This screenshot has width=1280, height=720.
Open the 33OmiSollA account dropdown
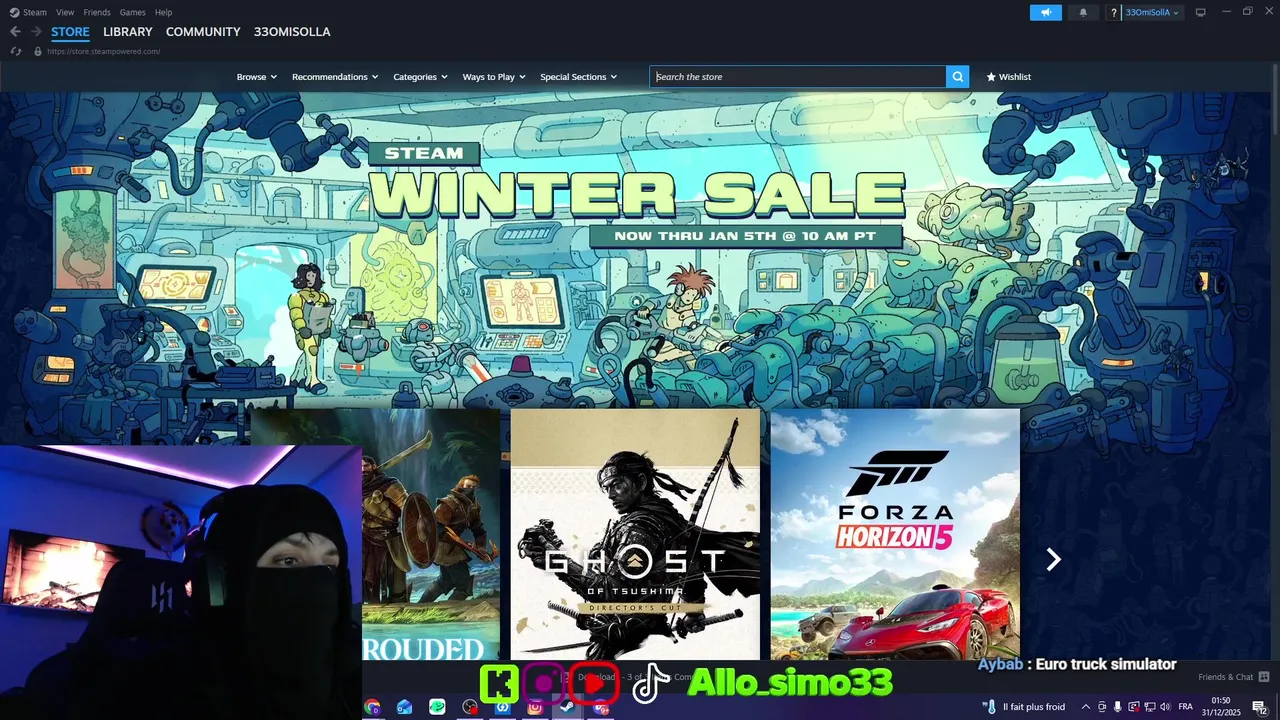[x=1152, y=13]
